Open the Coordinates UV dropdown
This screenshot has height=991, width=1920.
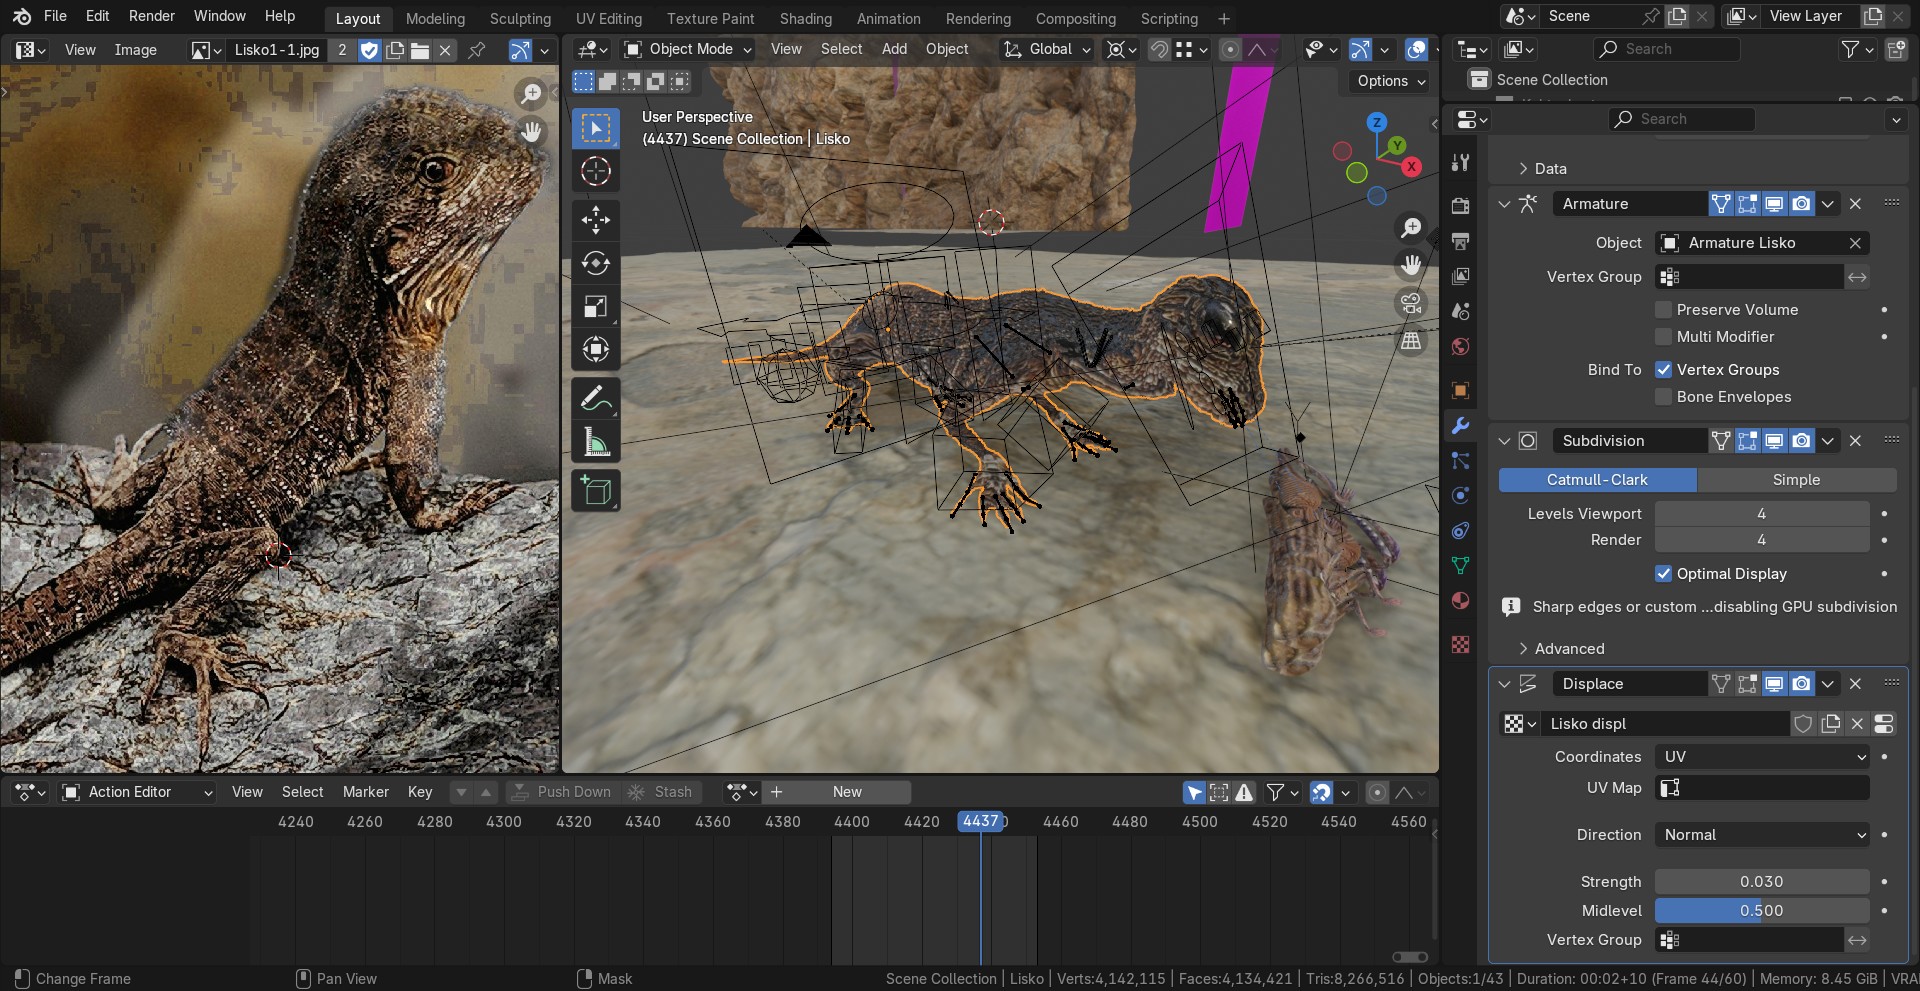coord(1762,757)
